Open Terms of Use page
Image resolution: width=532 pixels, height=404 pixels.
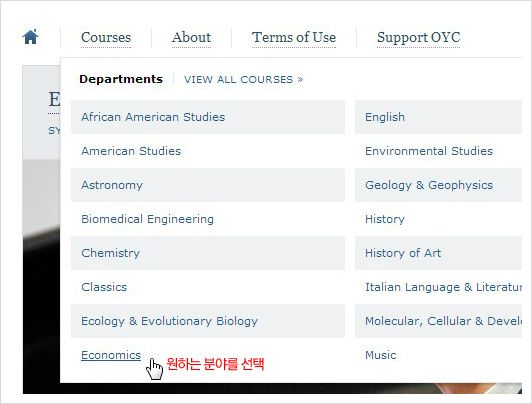pos(294,37)
